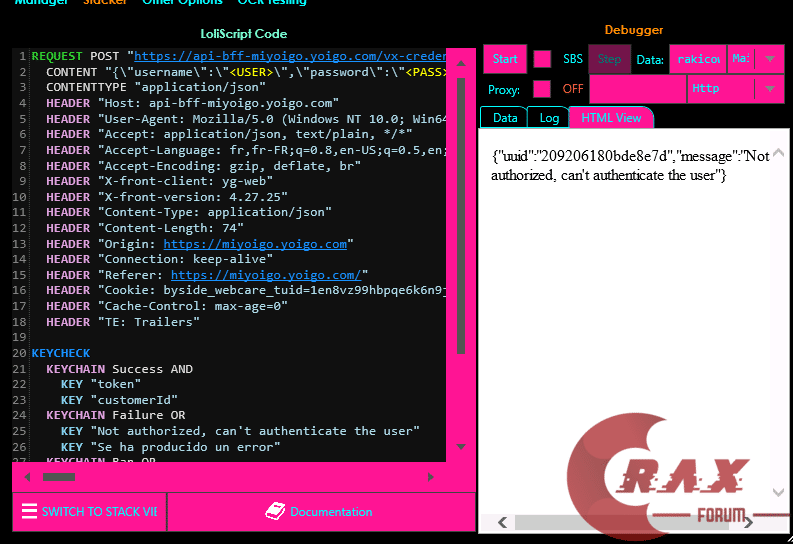This screenshot has width=793, height=544.
Task: Click the empty proxy address field
Action: coord(638,89)
